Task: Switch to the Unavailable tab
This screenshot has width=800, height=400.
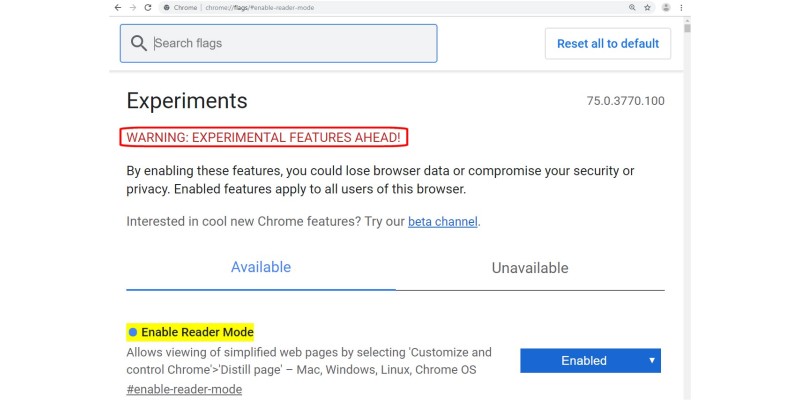Action: pos(530,268)
